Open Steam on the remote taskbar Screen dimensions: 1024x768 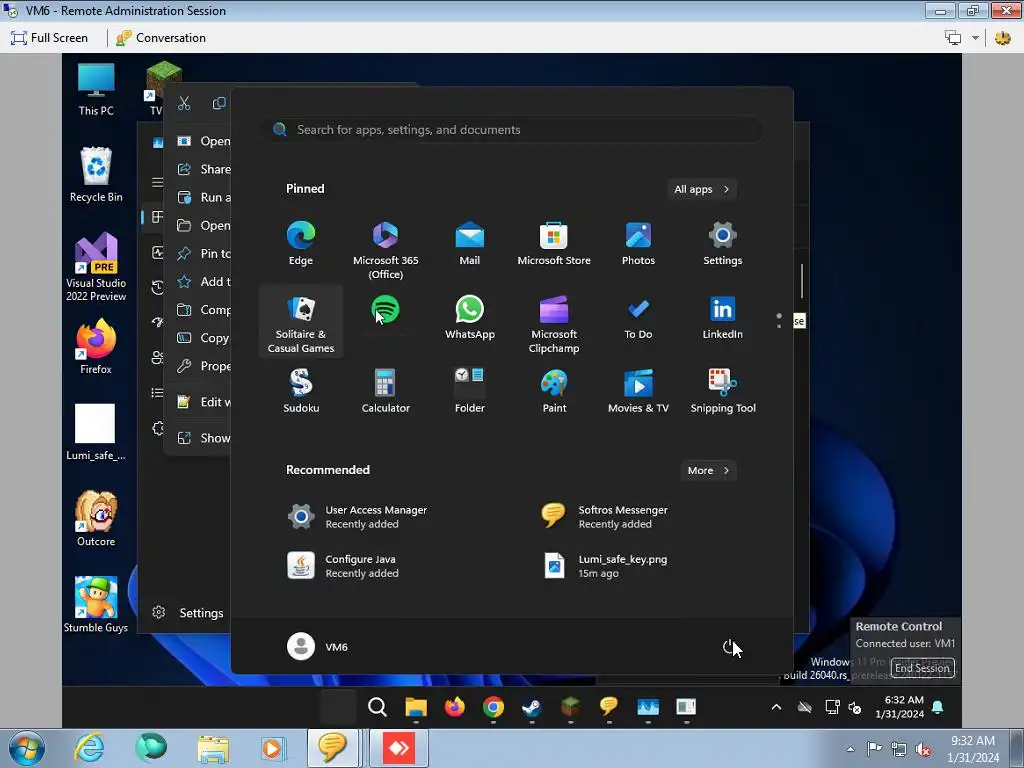[x=532, y=707]
